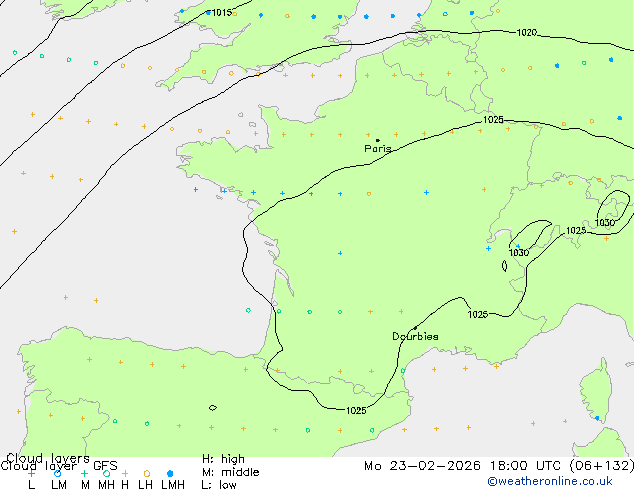This screenshot has height=490, width=634.
Task: Click the orange plus legend symbol above H
Action: click(x=125, y=473)
